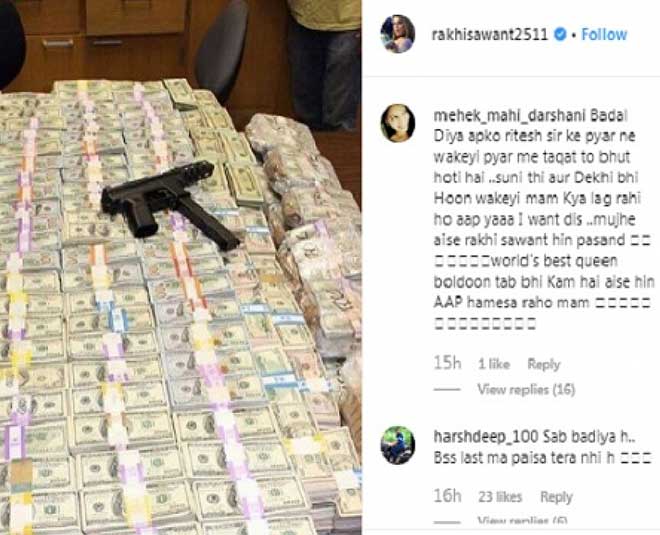Follow the rakhisawant2511 account
The image size is (660, 535).
(x=604, y=35)
